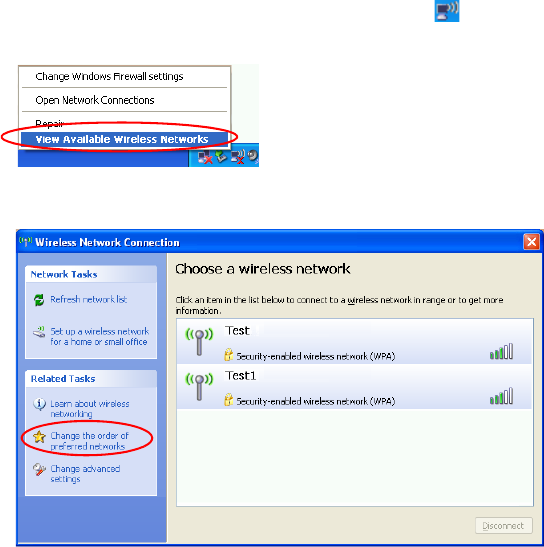Select View Available Wireless Networks menu item
This screenshot has height=547, width=544.
coord(124,140)
